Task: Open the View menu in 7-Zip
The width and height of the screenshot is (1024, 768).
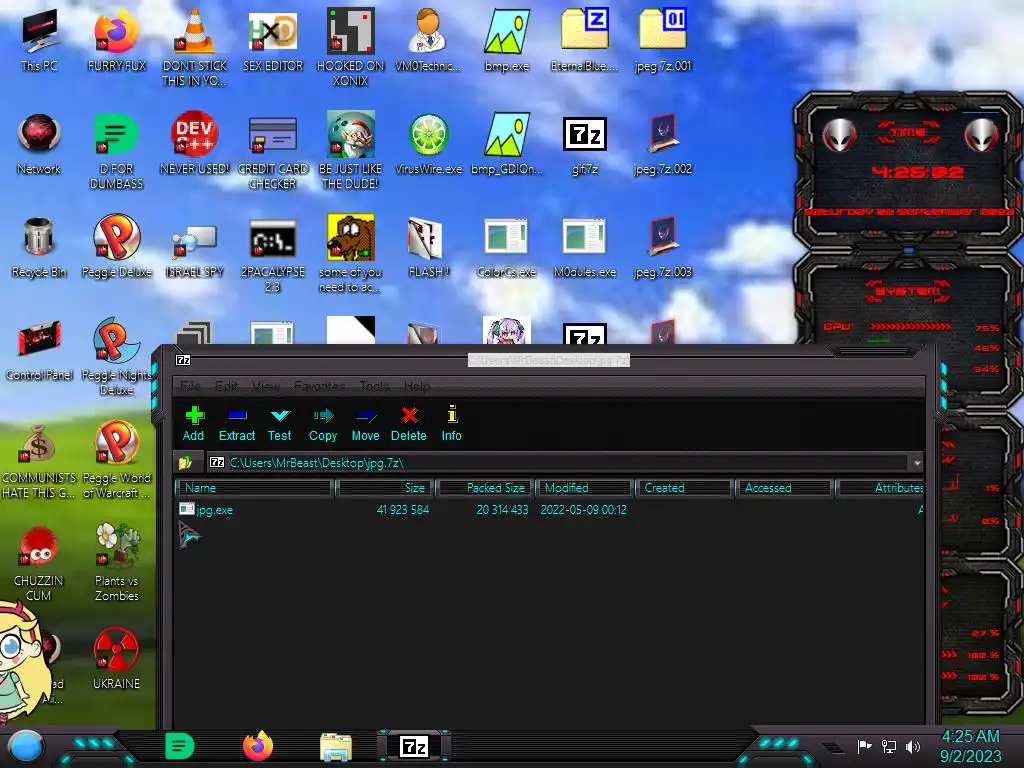Action: [266, 386]
